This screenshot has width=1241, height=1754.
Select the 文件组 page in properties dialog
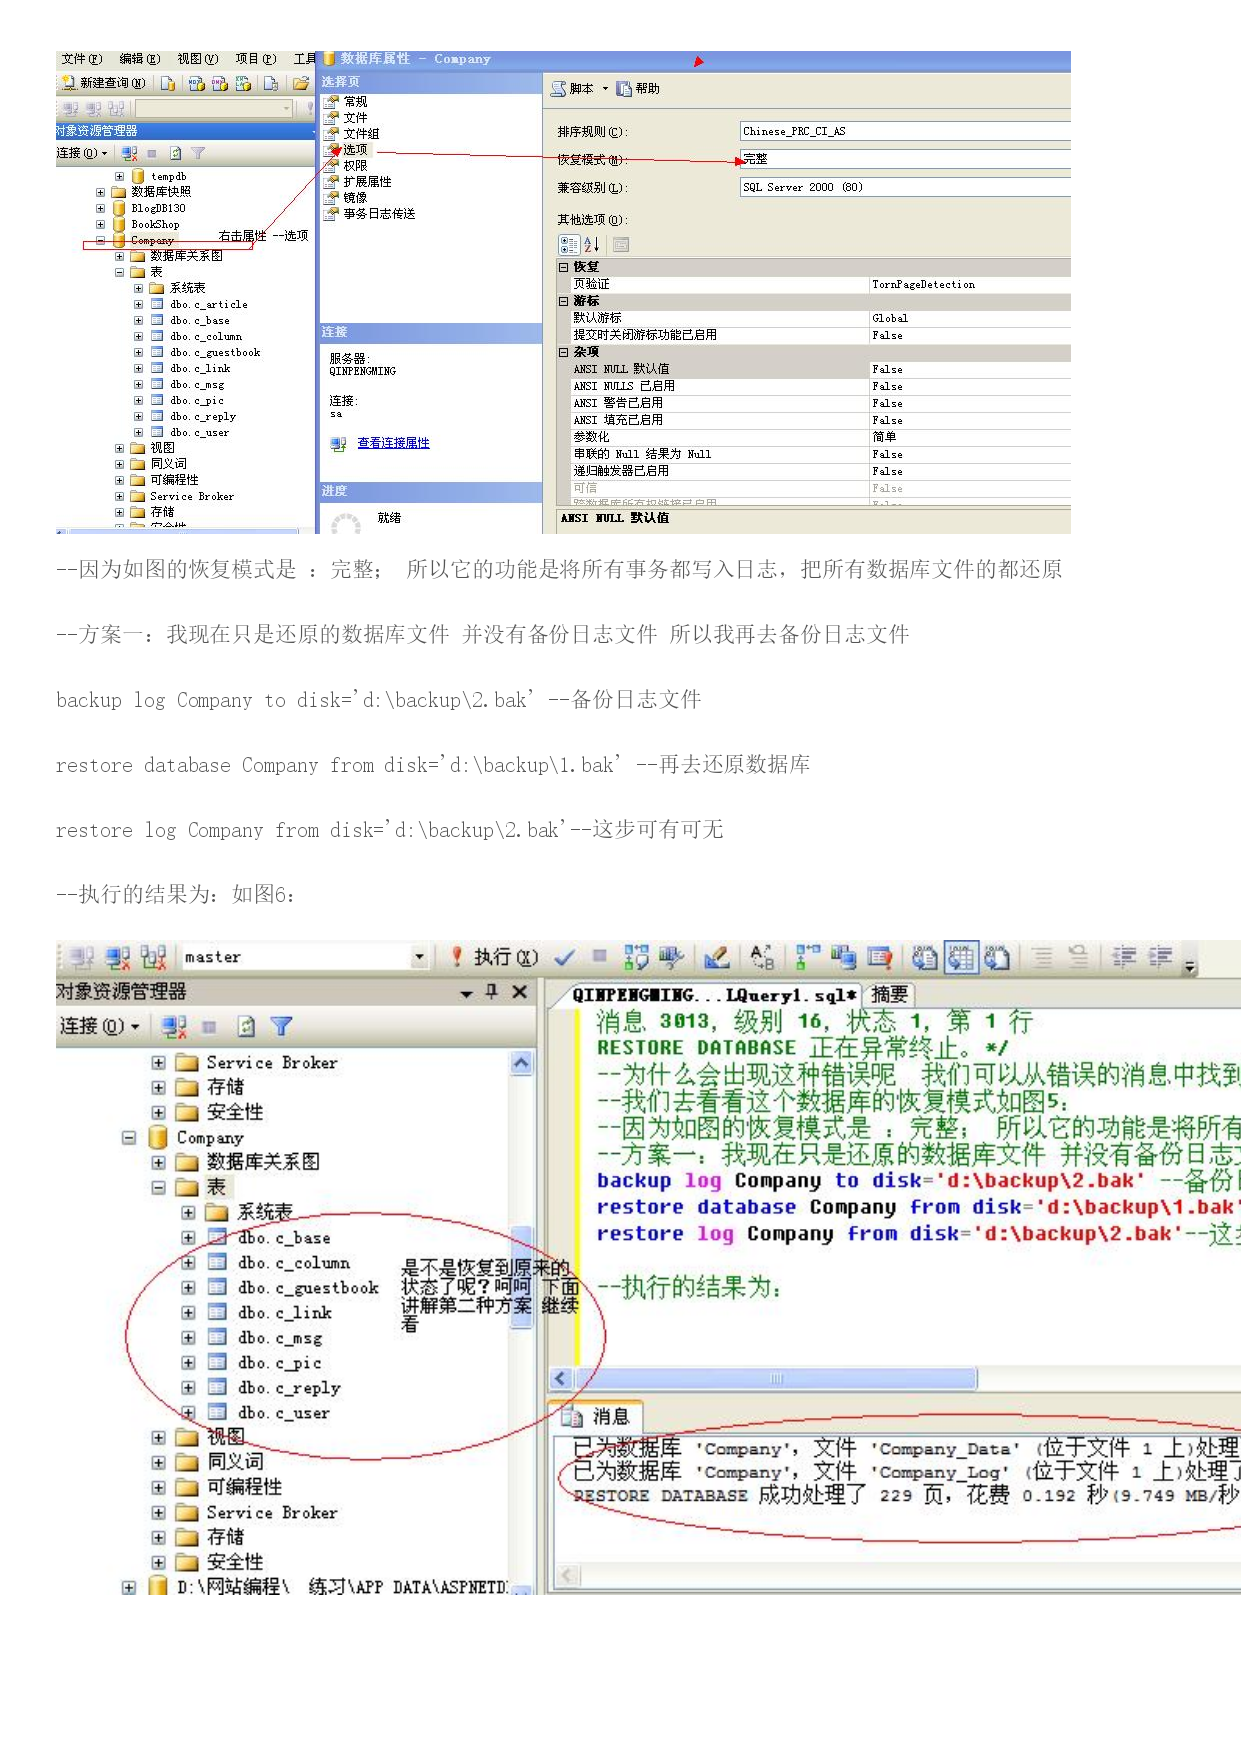tap(352, 134)
